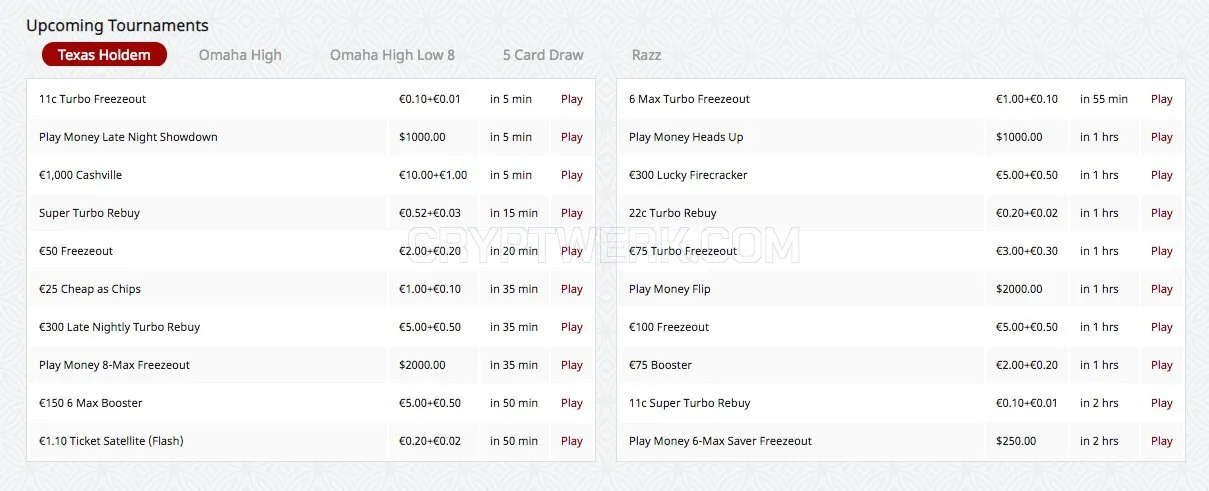Click Play for €25 Cheap as Chips
This screenshot has height=491, width=1209.
(572, 289)
